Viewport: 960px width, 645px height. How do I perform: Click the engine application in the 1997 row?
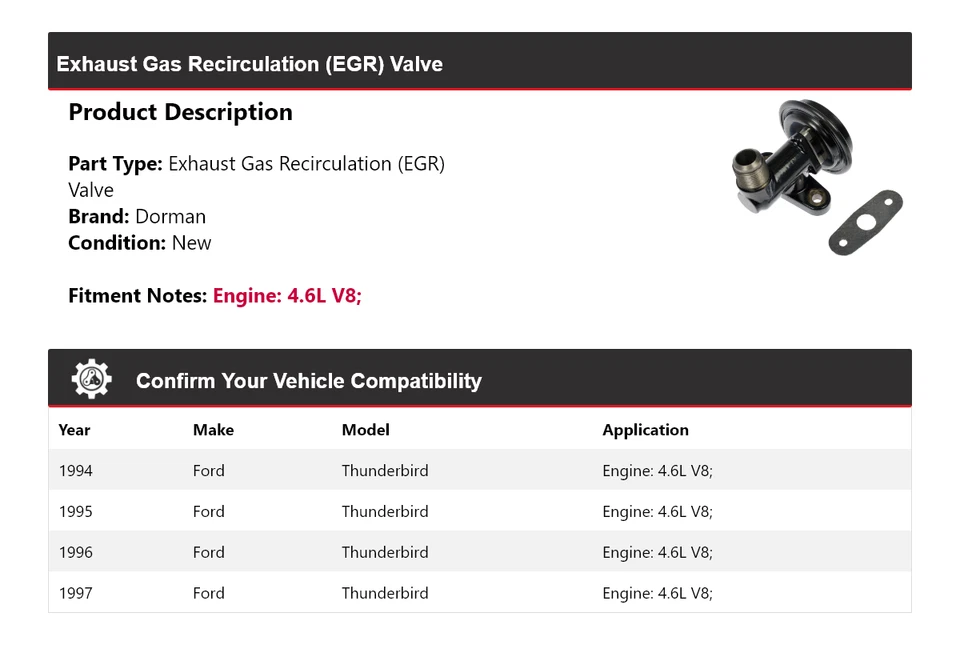click(657, 594)
